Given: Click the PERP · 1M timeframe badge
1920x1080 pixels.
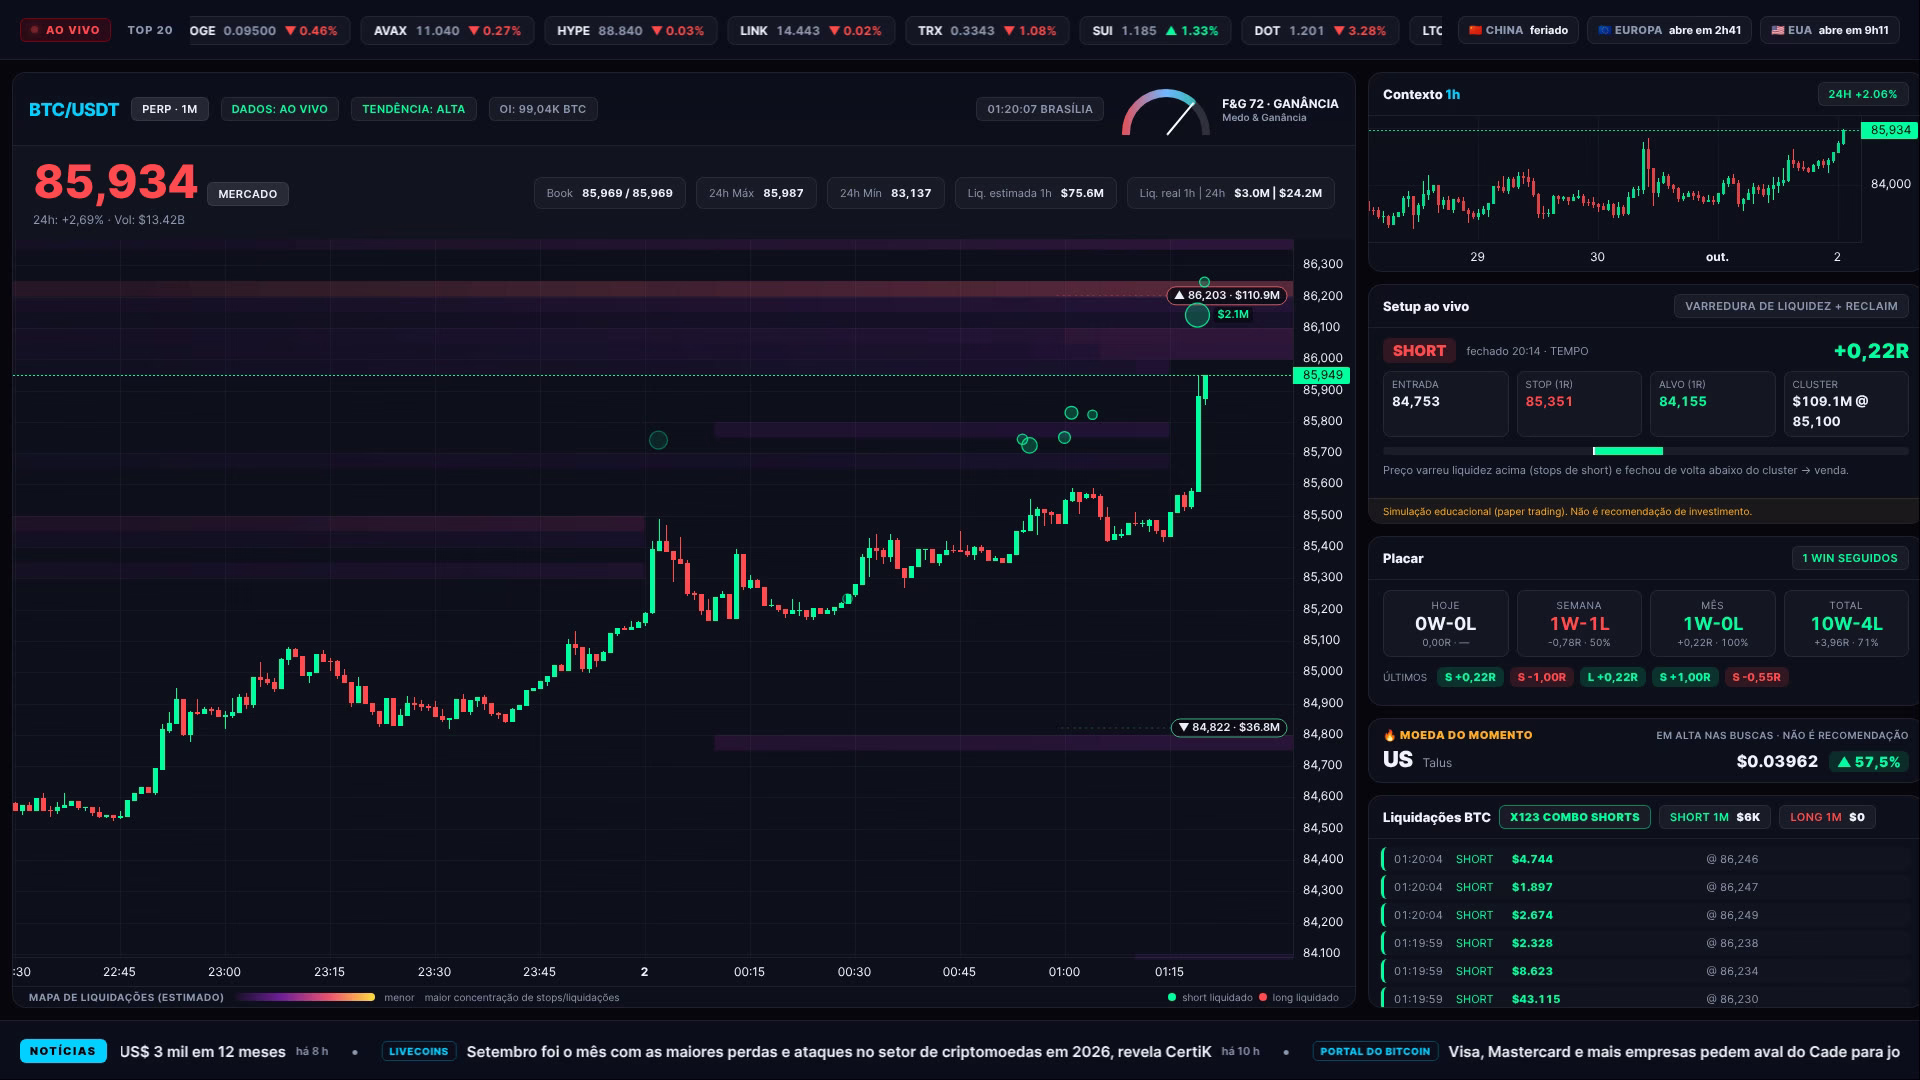Looking at the screenshot, I should pyautogui.click(x=170, y=109).
